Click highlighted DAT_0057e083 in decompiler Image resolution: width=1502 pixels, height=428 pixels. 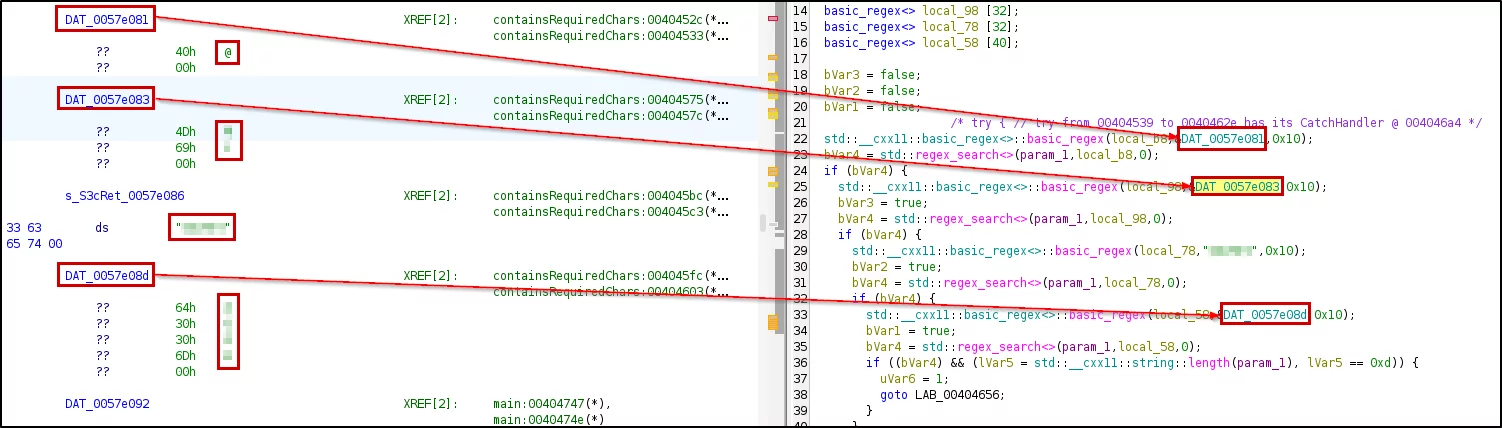(1237, 186)
